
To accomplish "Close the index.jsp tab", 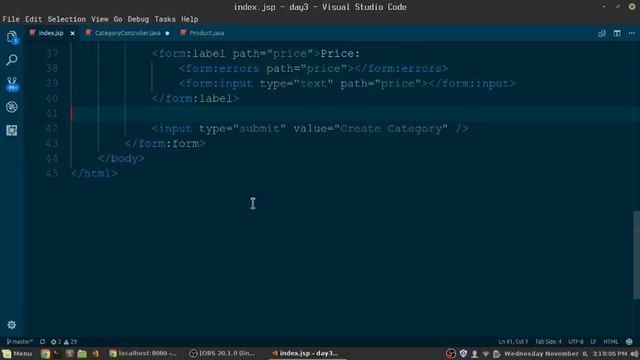I will 73,33.
